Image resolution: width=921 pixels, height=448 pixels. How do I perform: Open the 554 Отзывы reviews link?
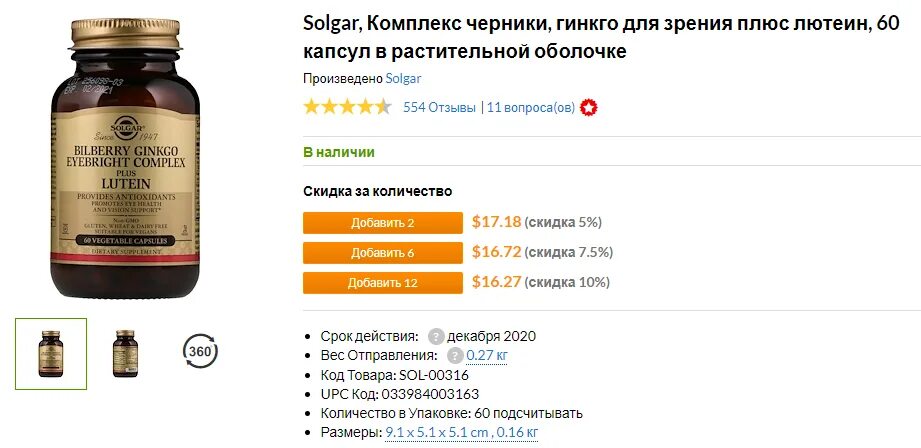439,108
